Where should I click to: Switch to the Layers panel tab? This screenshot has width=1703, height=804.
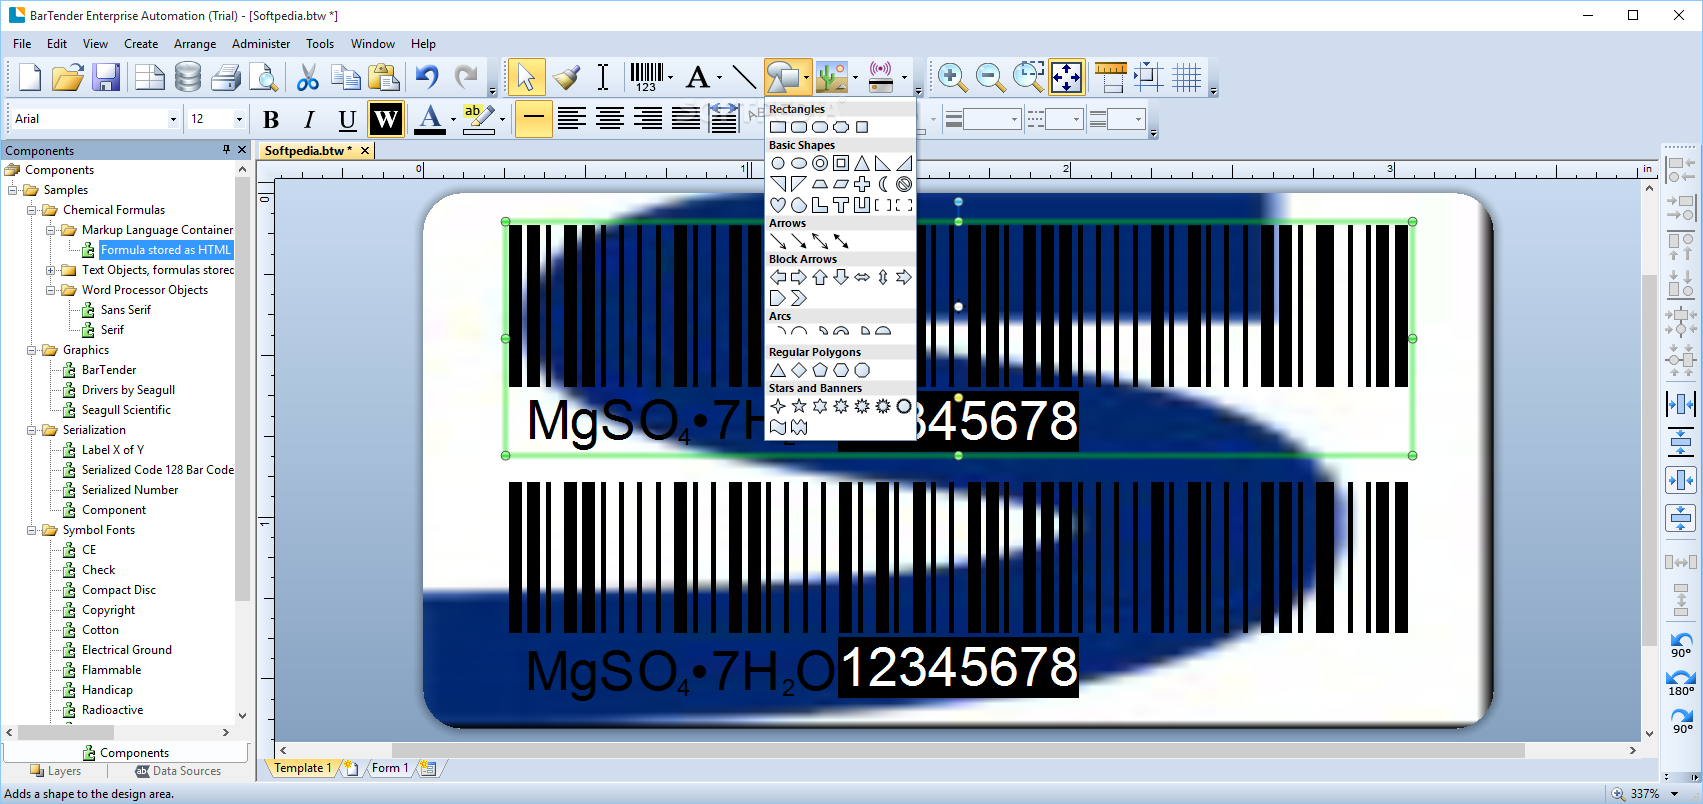(56, 771)
